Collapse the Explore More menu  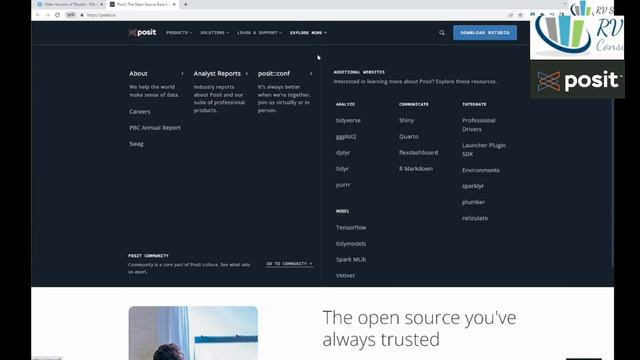tap(309, 33)
